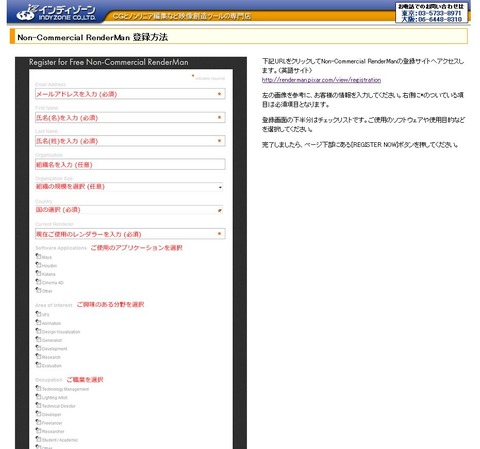480x449 pixels.
Task: Check the Cinema 4D software checkbox
Action: click(x=38, y=282)
